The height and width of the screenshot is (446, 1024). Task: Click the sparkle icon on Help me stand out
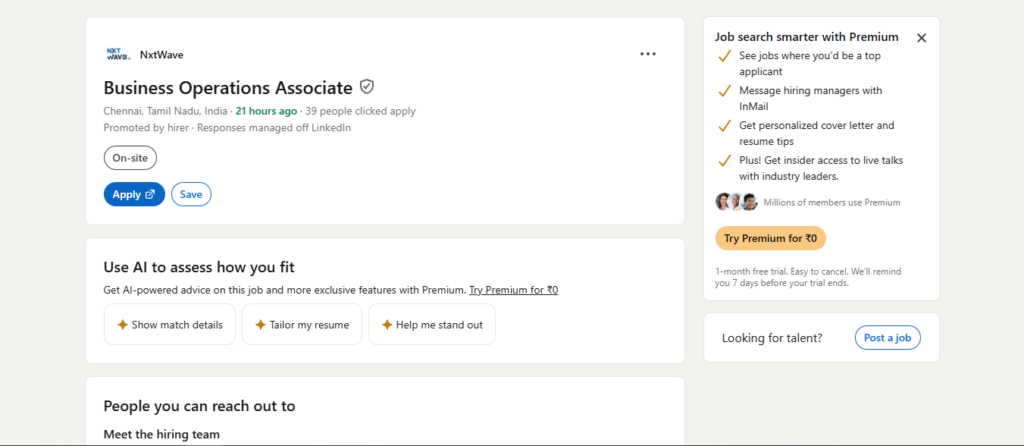[387, 325]
